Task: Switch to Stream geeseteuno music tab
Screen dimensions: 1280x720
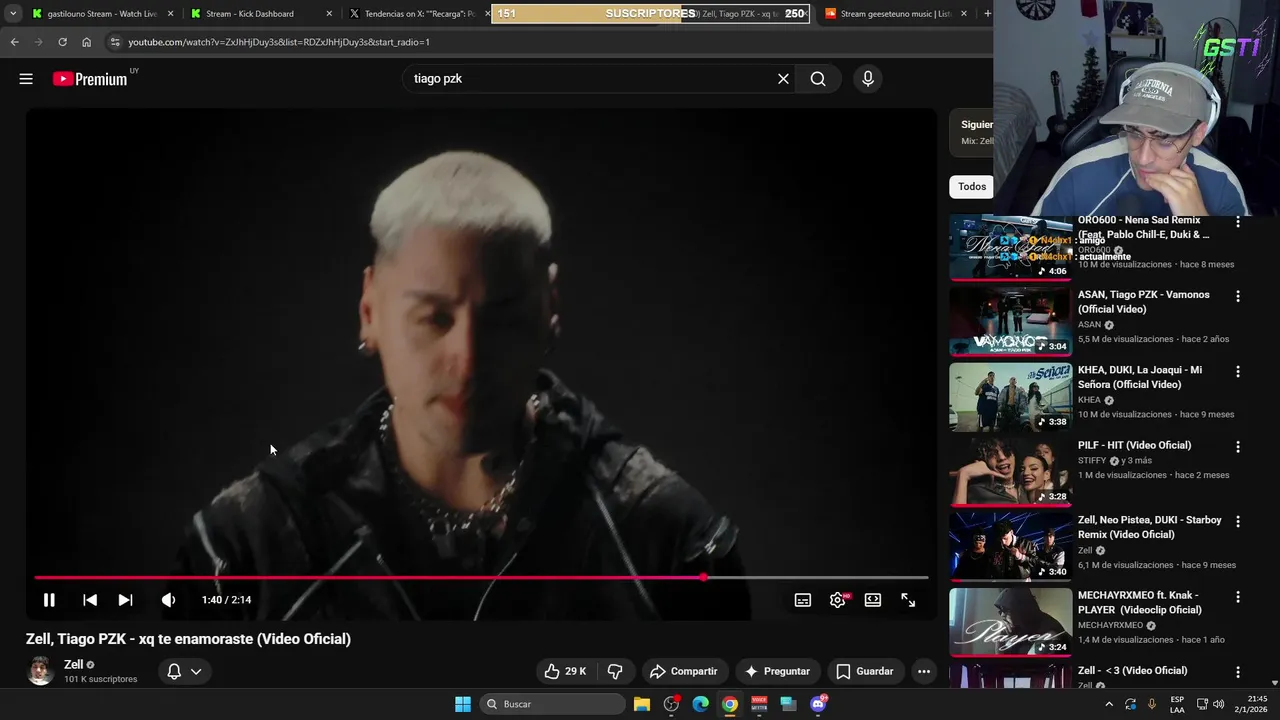Action: point(895,14)
